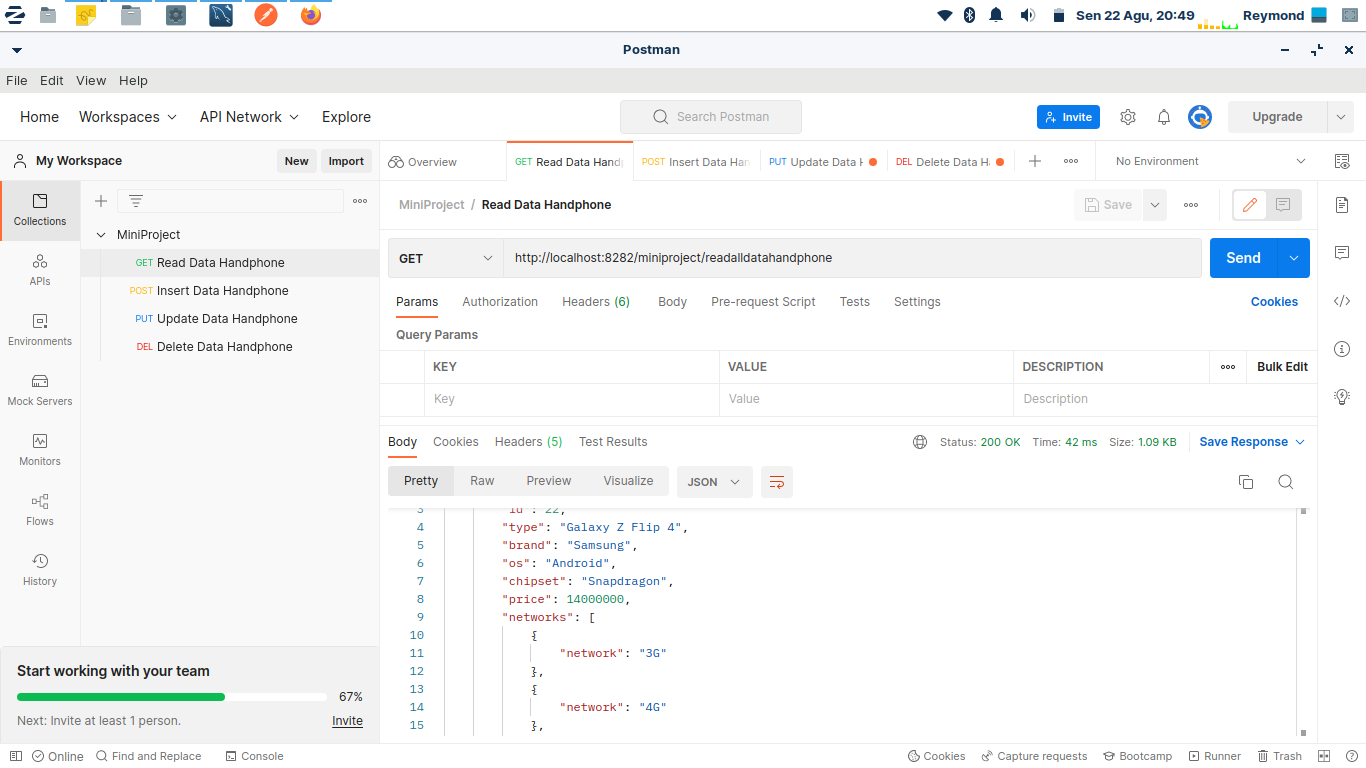Viewport: 1366px width, 768px height.
Task: Click the team setup progress bar
Action: pyautogui.click(x=170, y=697)
